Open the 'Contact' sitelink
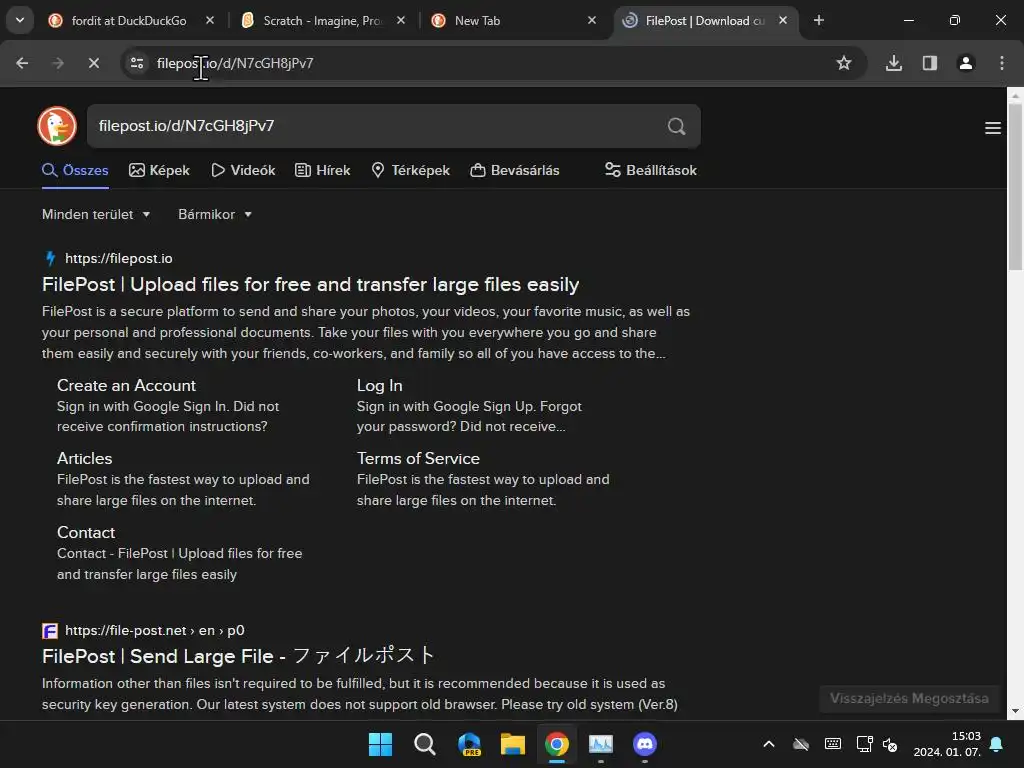1024x768 pixels. point(86,532)
